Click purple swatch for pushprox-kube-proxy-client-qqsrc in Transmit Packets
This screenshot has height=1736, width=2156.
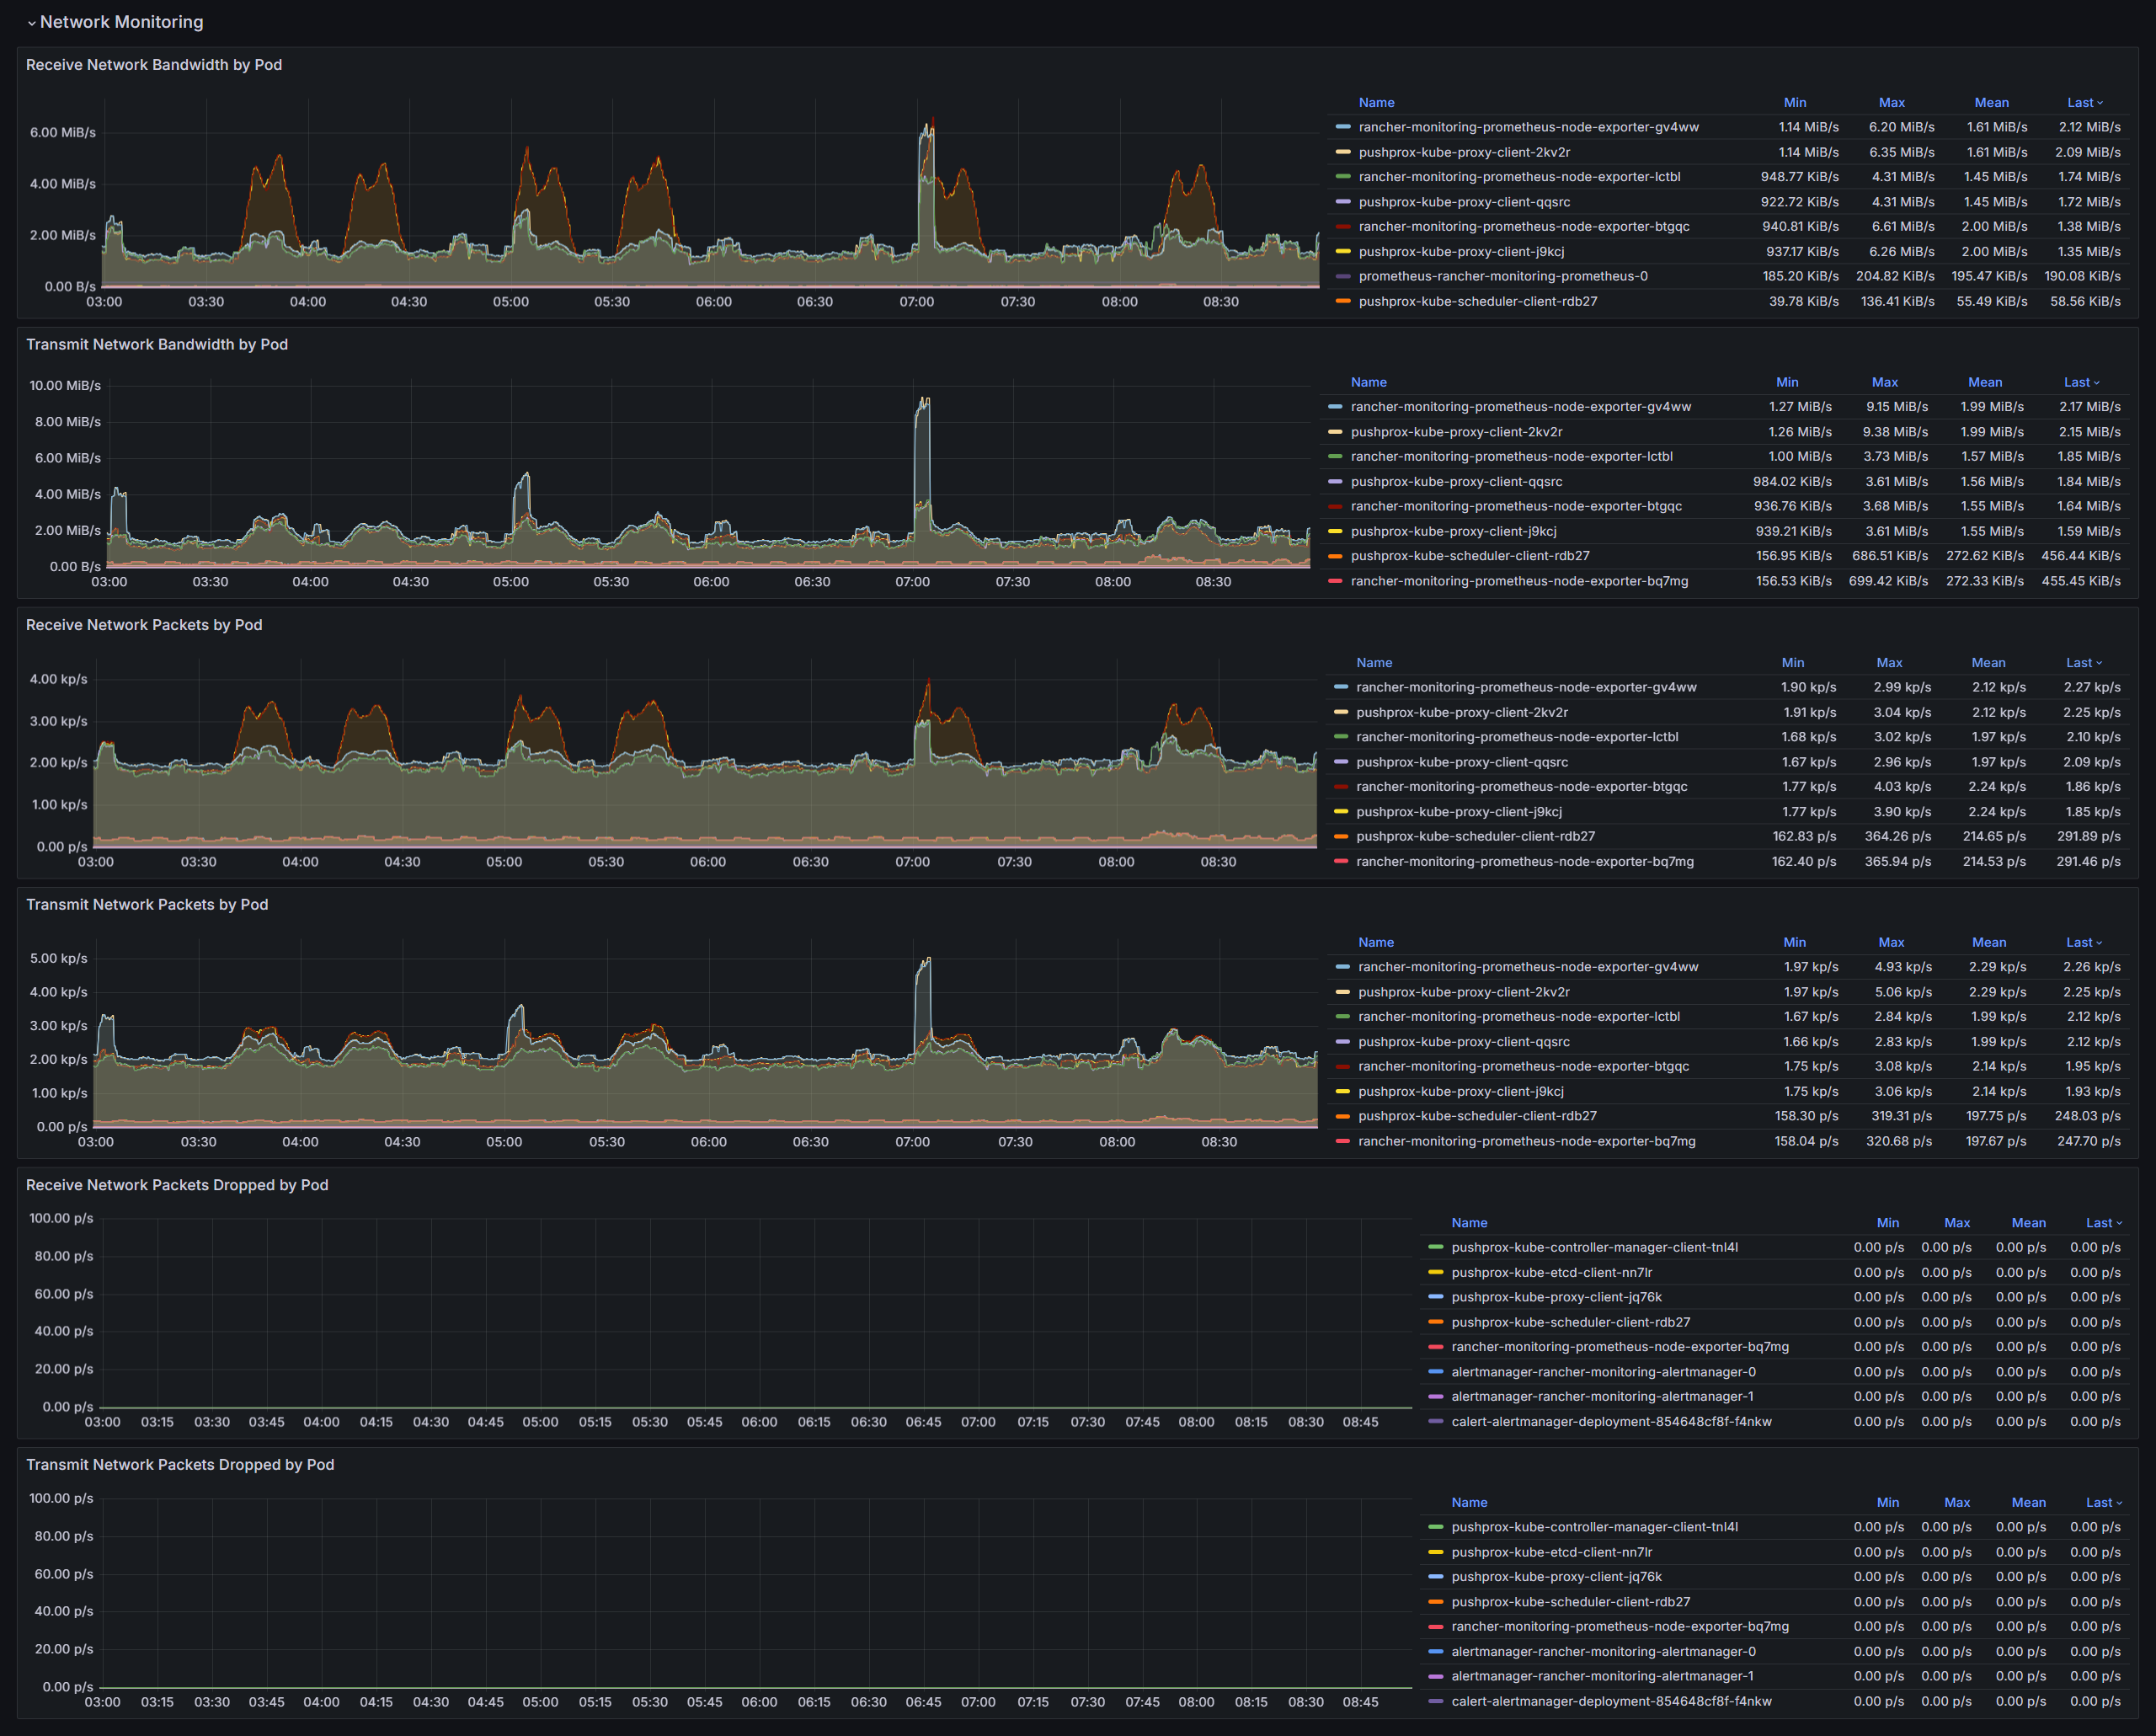point(1342,1042)
